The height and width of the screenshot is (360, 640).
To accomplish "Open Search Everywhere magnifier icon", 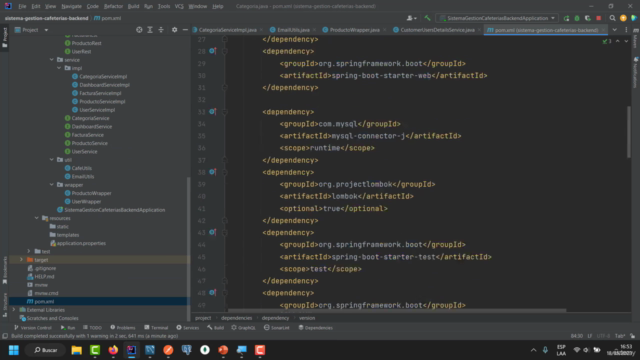I will [612, 18].
